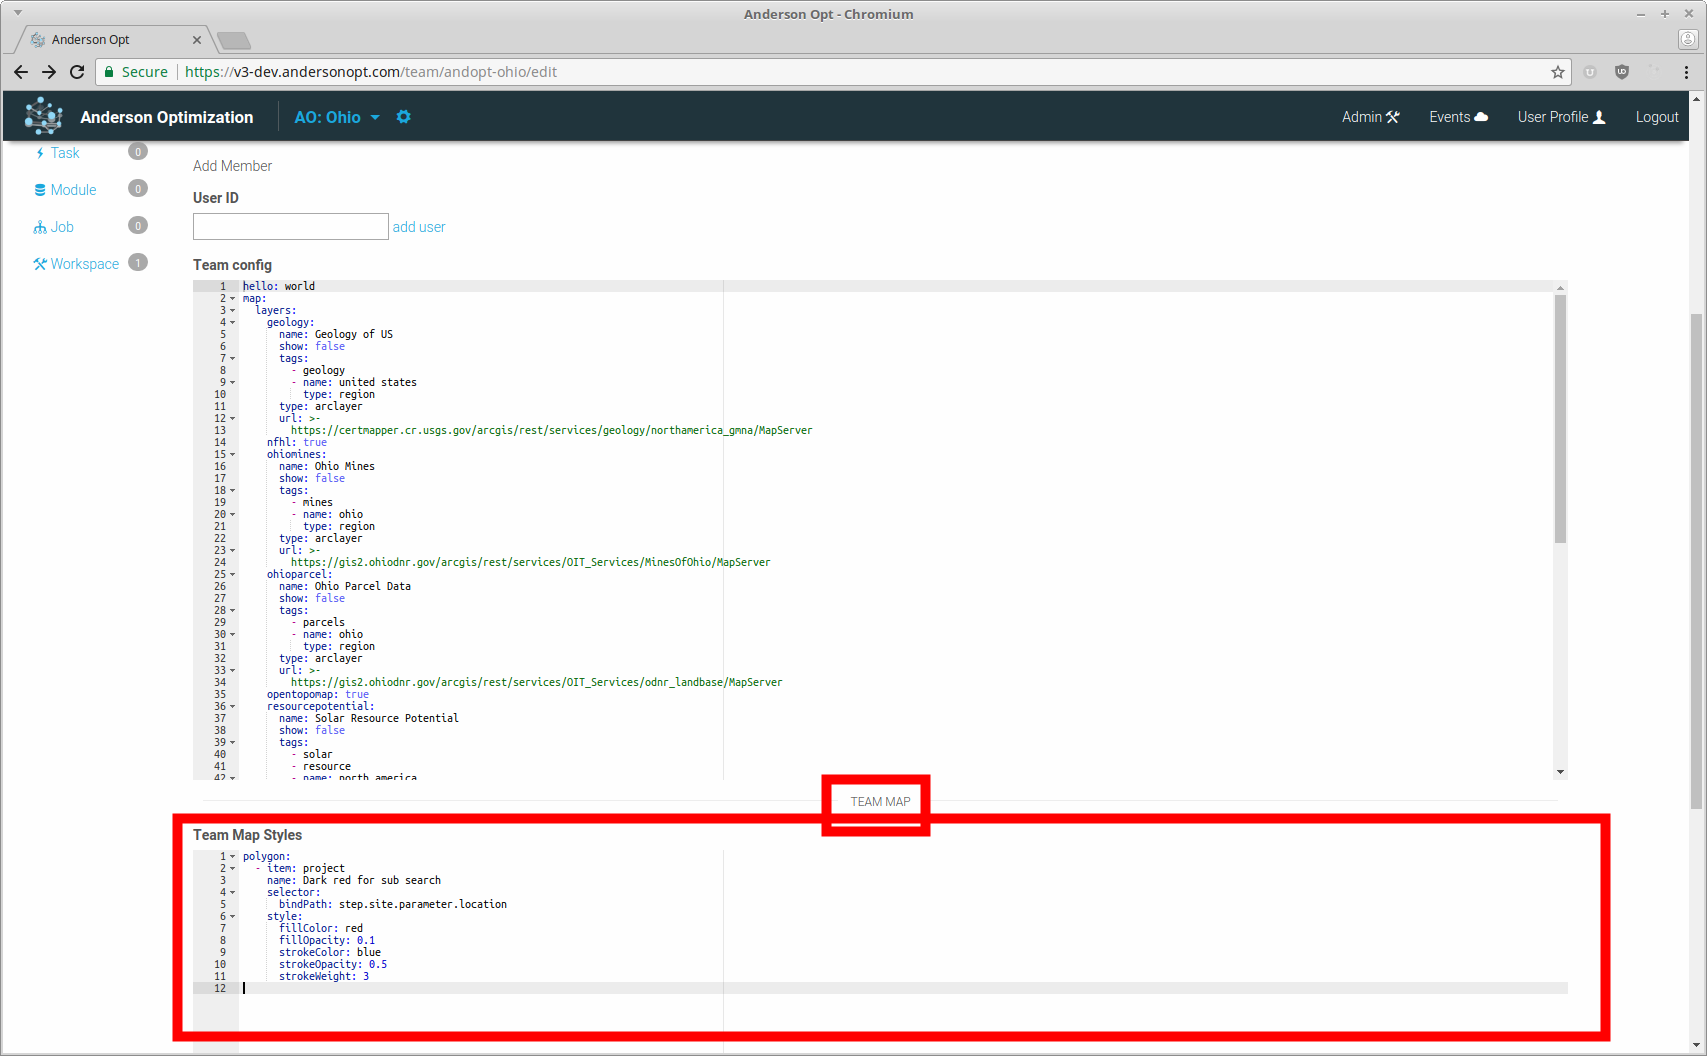Go back using browser back arrow
This screenshot has height=1056, width=1707.
point(21,72)
